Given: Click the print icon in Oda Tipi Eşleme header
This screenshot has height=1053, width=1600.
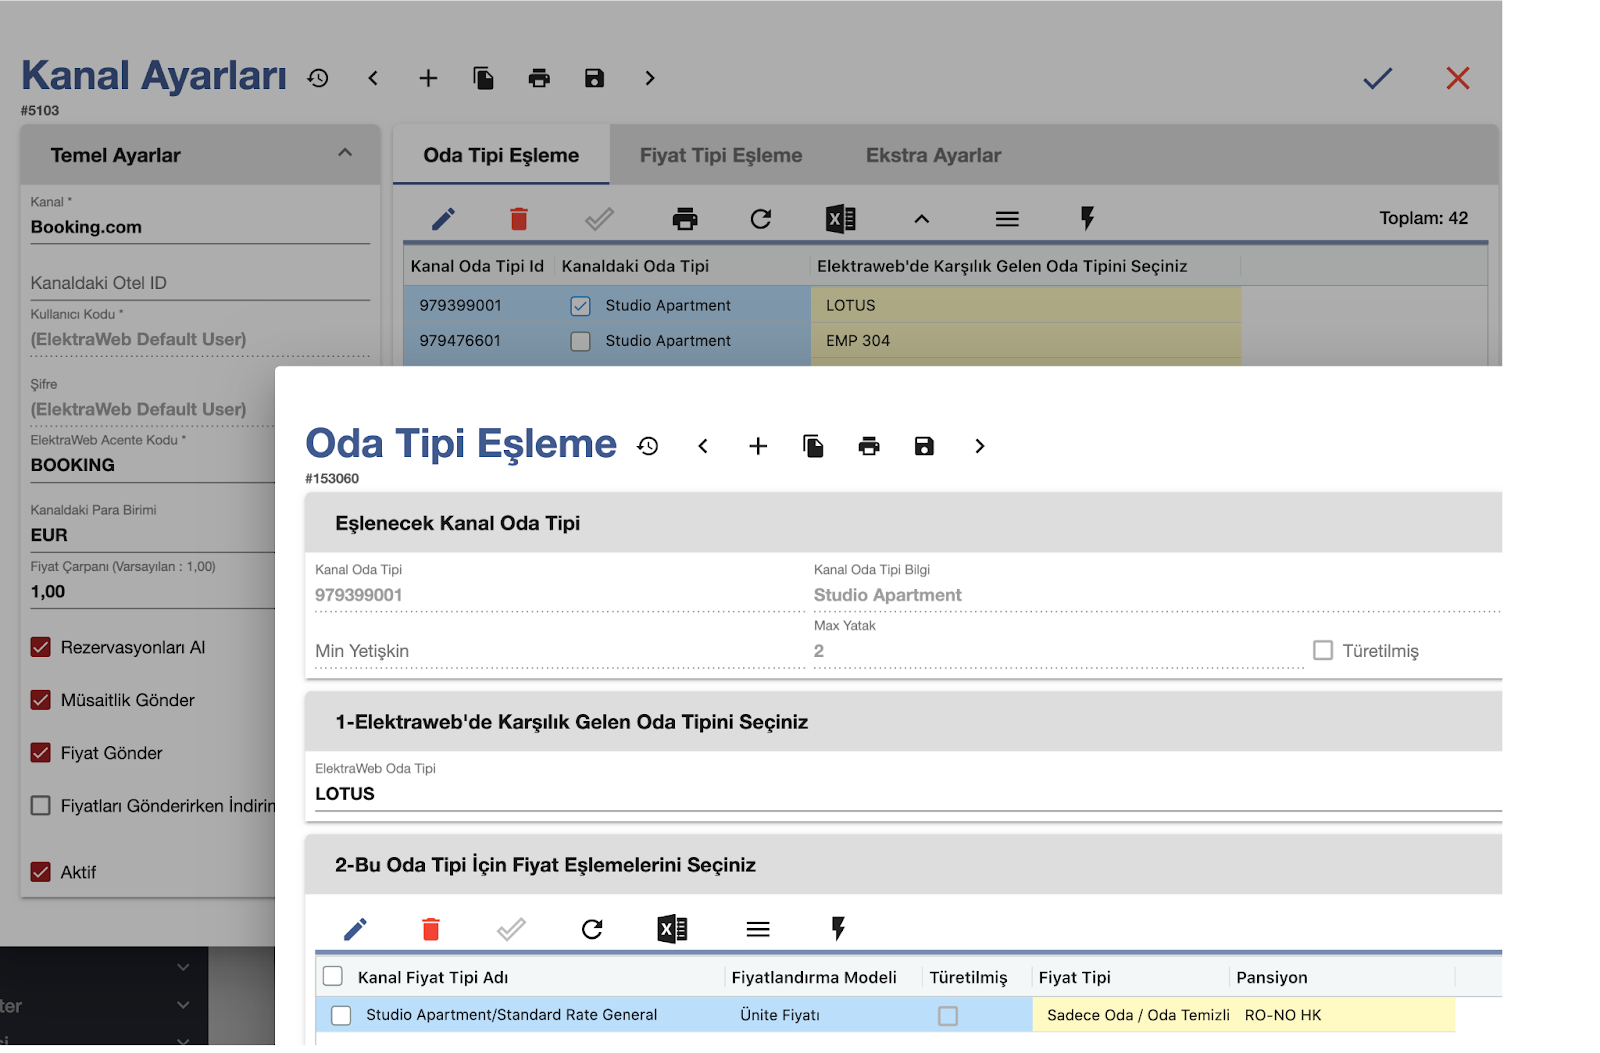Looking at the screenshot, I should 868,446.
